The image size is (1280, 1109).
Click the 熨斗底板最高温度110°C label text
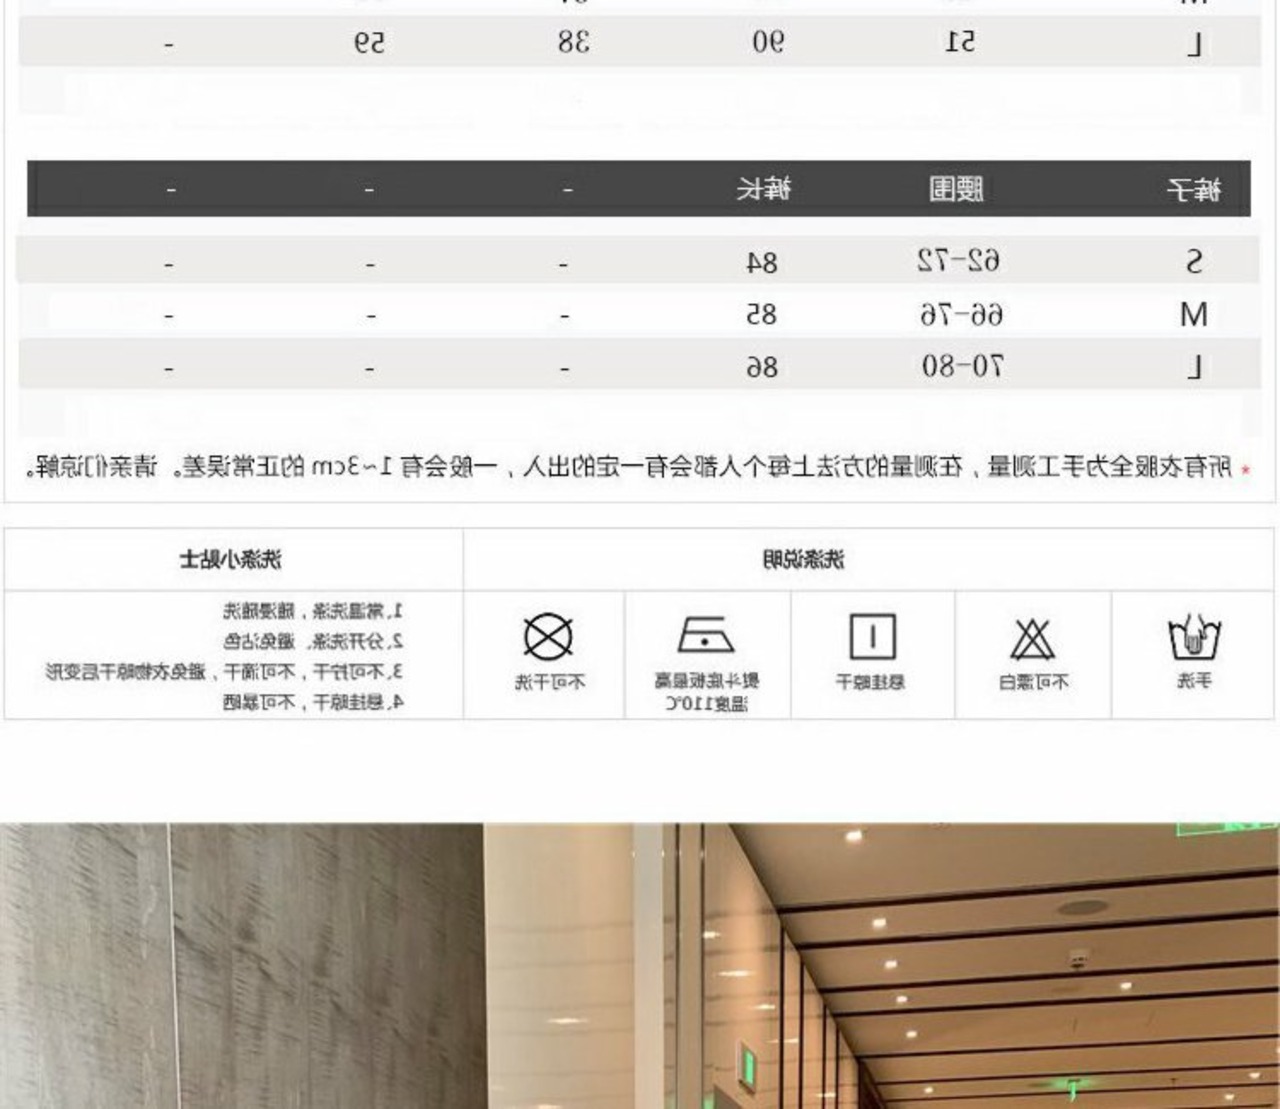pos(706,692)
